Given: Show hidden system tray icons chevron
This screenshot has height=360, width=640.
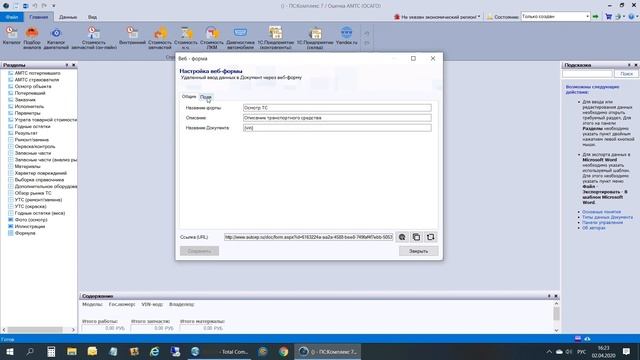Looking at the screenshot, I should click(549, 351).
